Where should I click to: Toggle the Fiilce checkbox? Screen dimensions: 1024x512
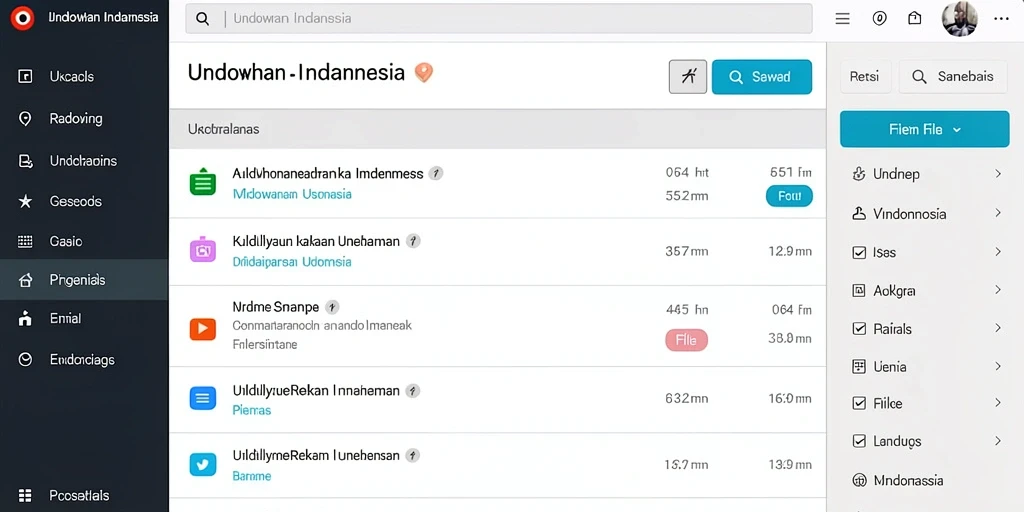click(859, 404)
